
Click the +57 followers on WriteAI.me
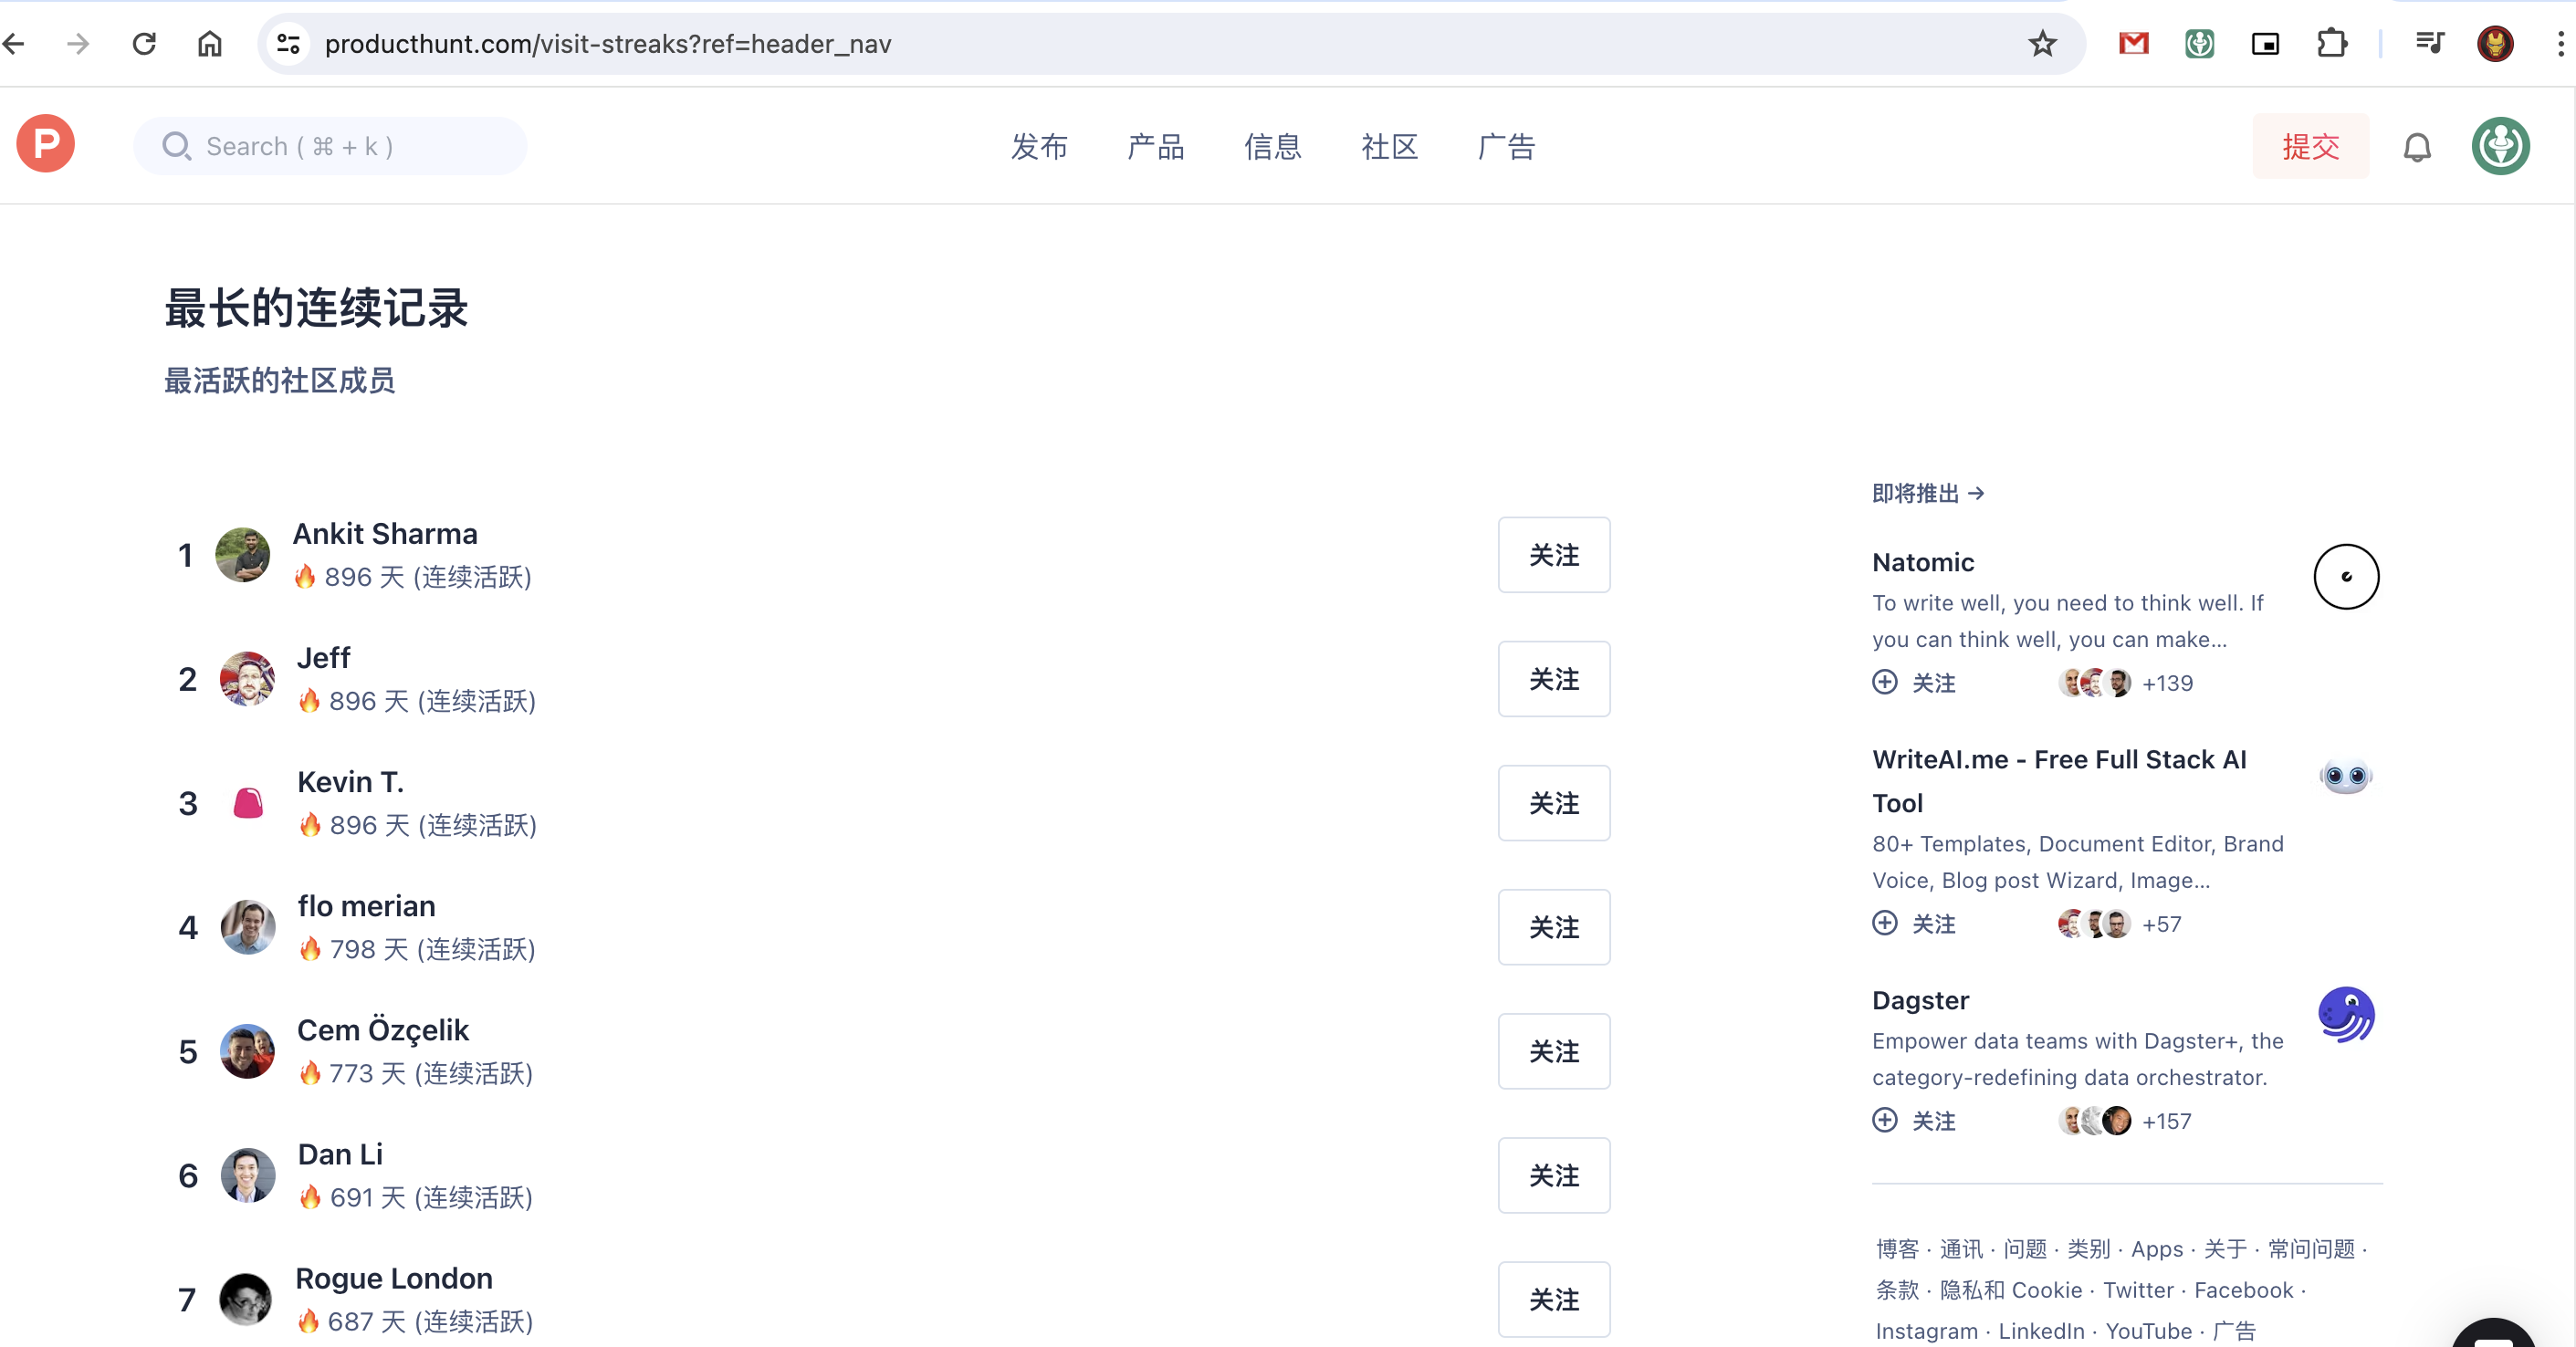2161,924
